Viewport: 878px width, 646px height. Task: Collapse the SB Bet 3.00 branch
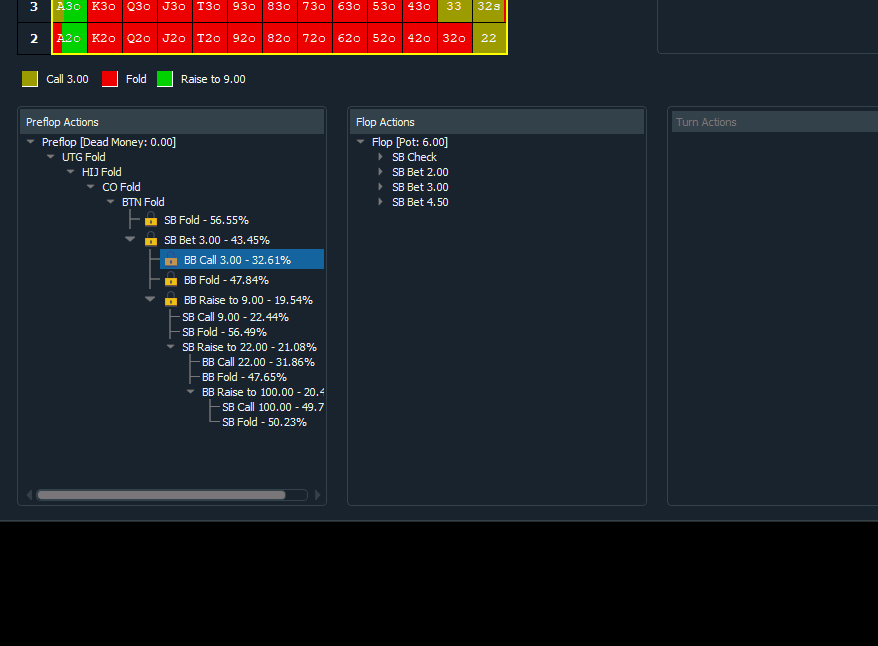[130, 239]
